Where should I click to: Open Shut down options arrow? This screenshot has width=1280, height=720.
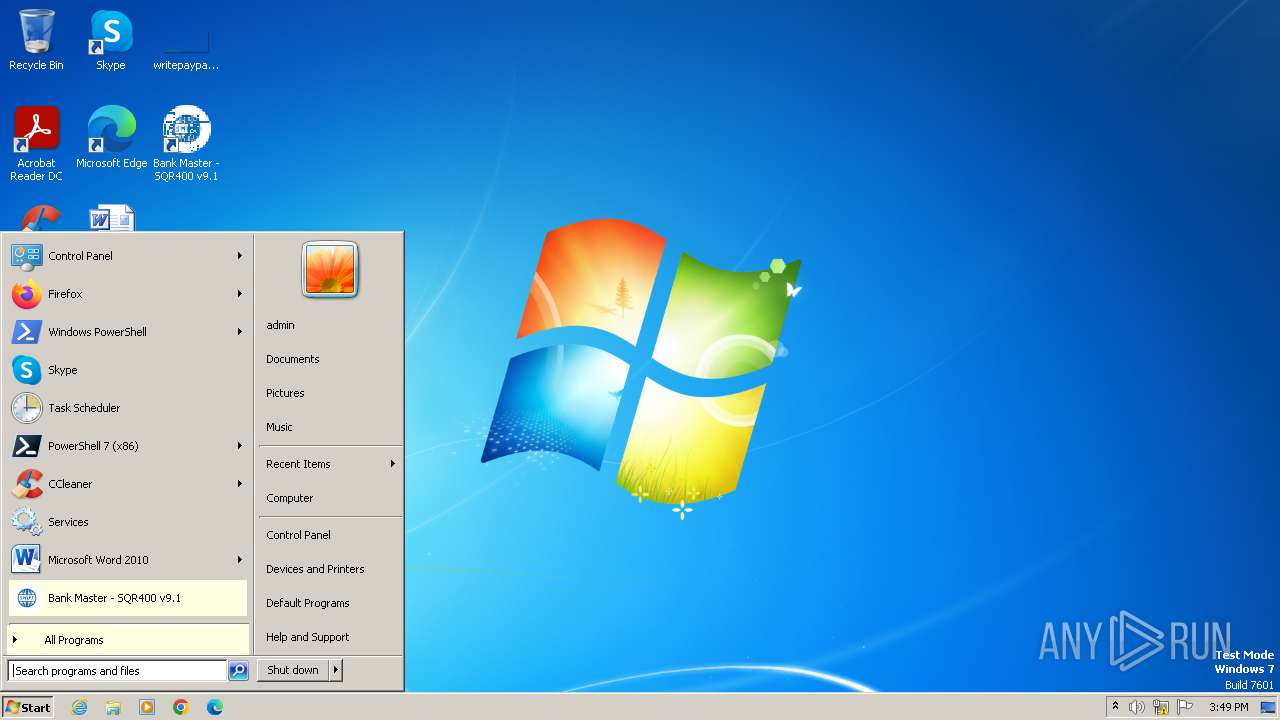pos(336,670)
